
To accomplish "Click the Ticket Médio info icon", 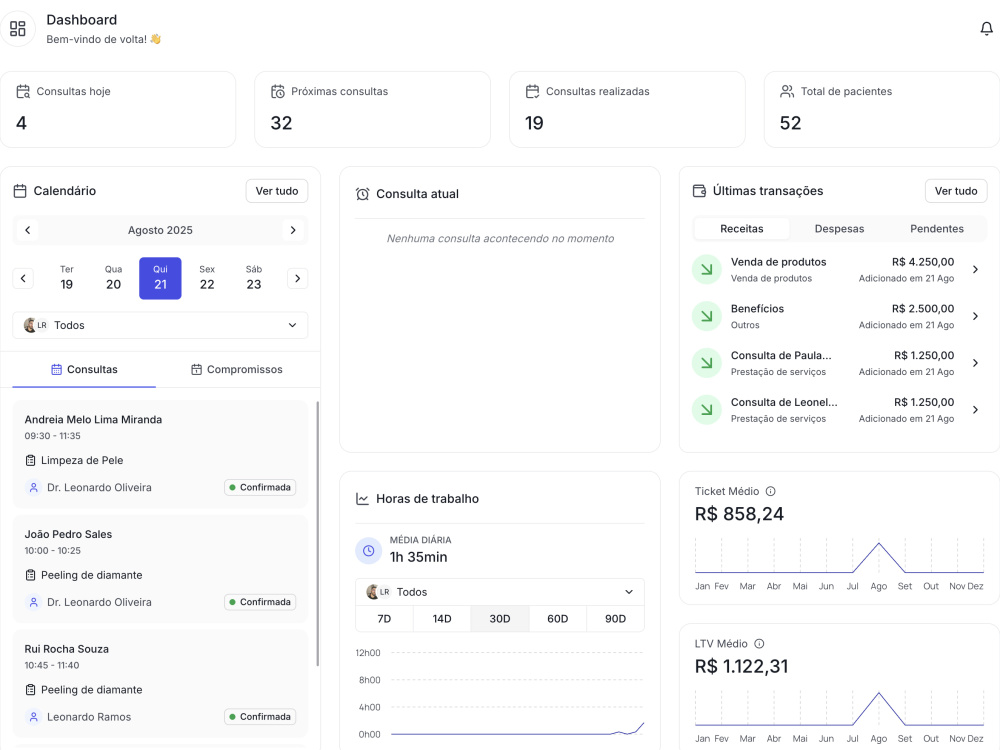I will coord(770,491).
